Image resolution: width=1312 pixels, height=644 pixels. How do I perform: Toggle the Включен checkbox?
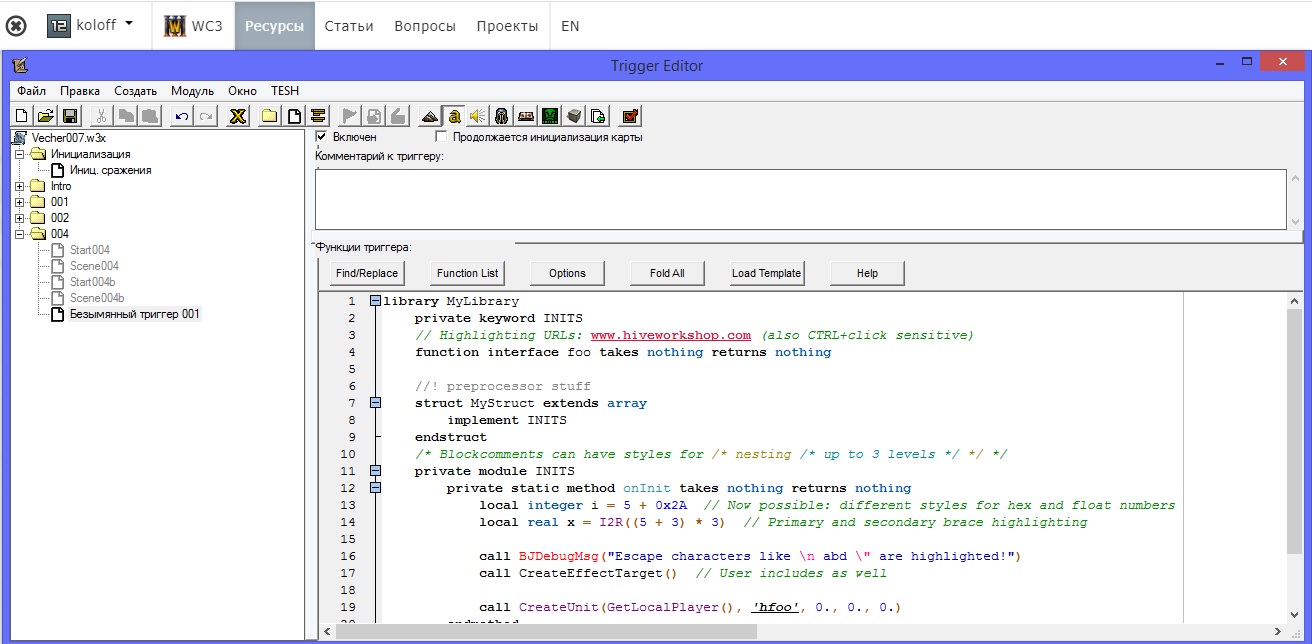tap(322, 137)
